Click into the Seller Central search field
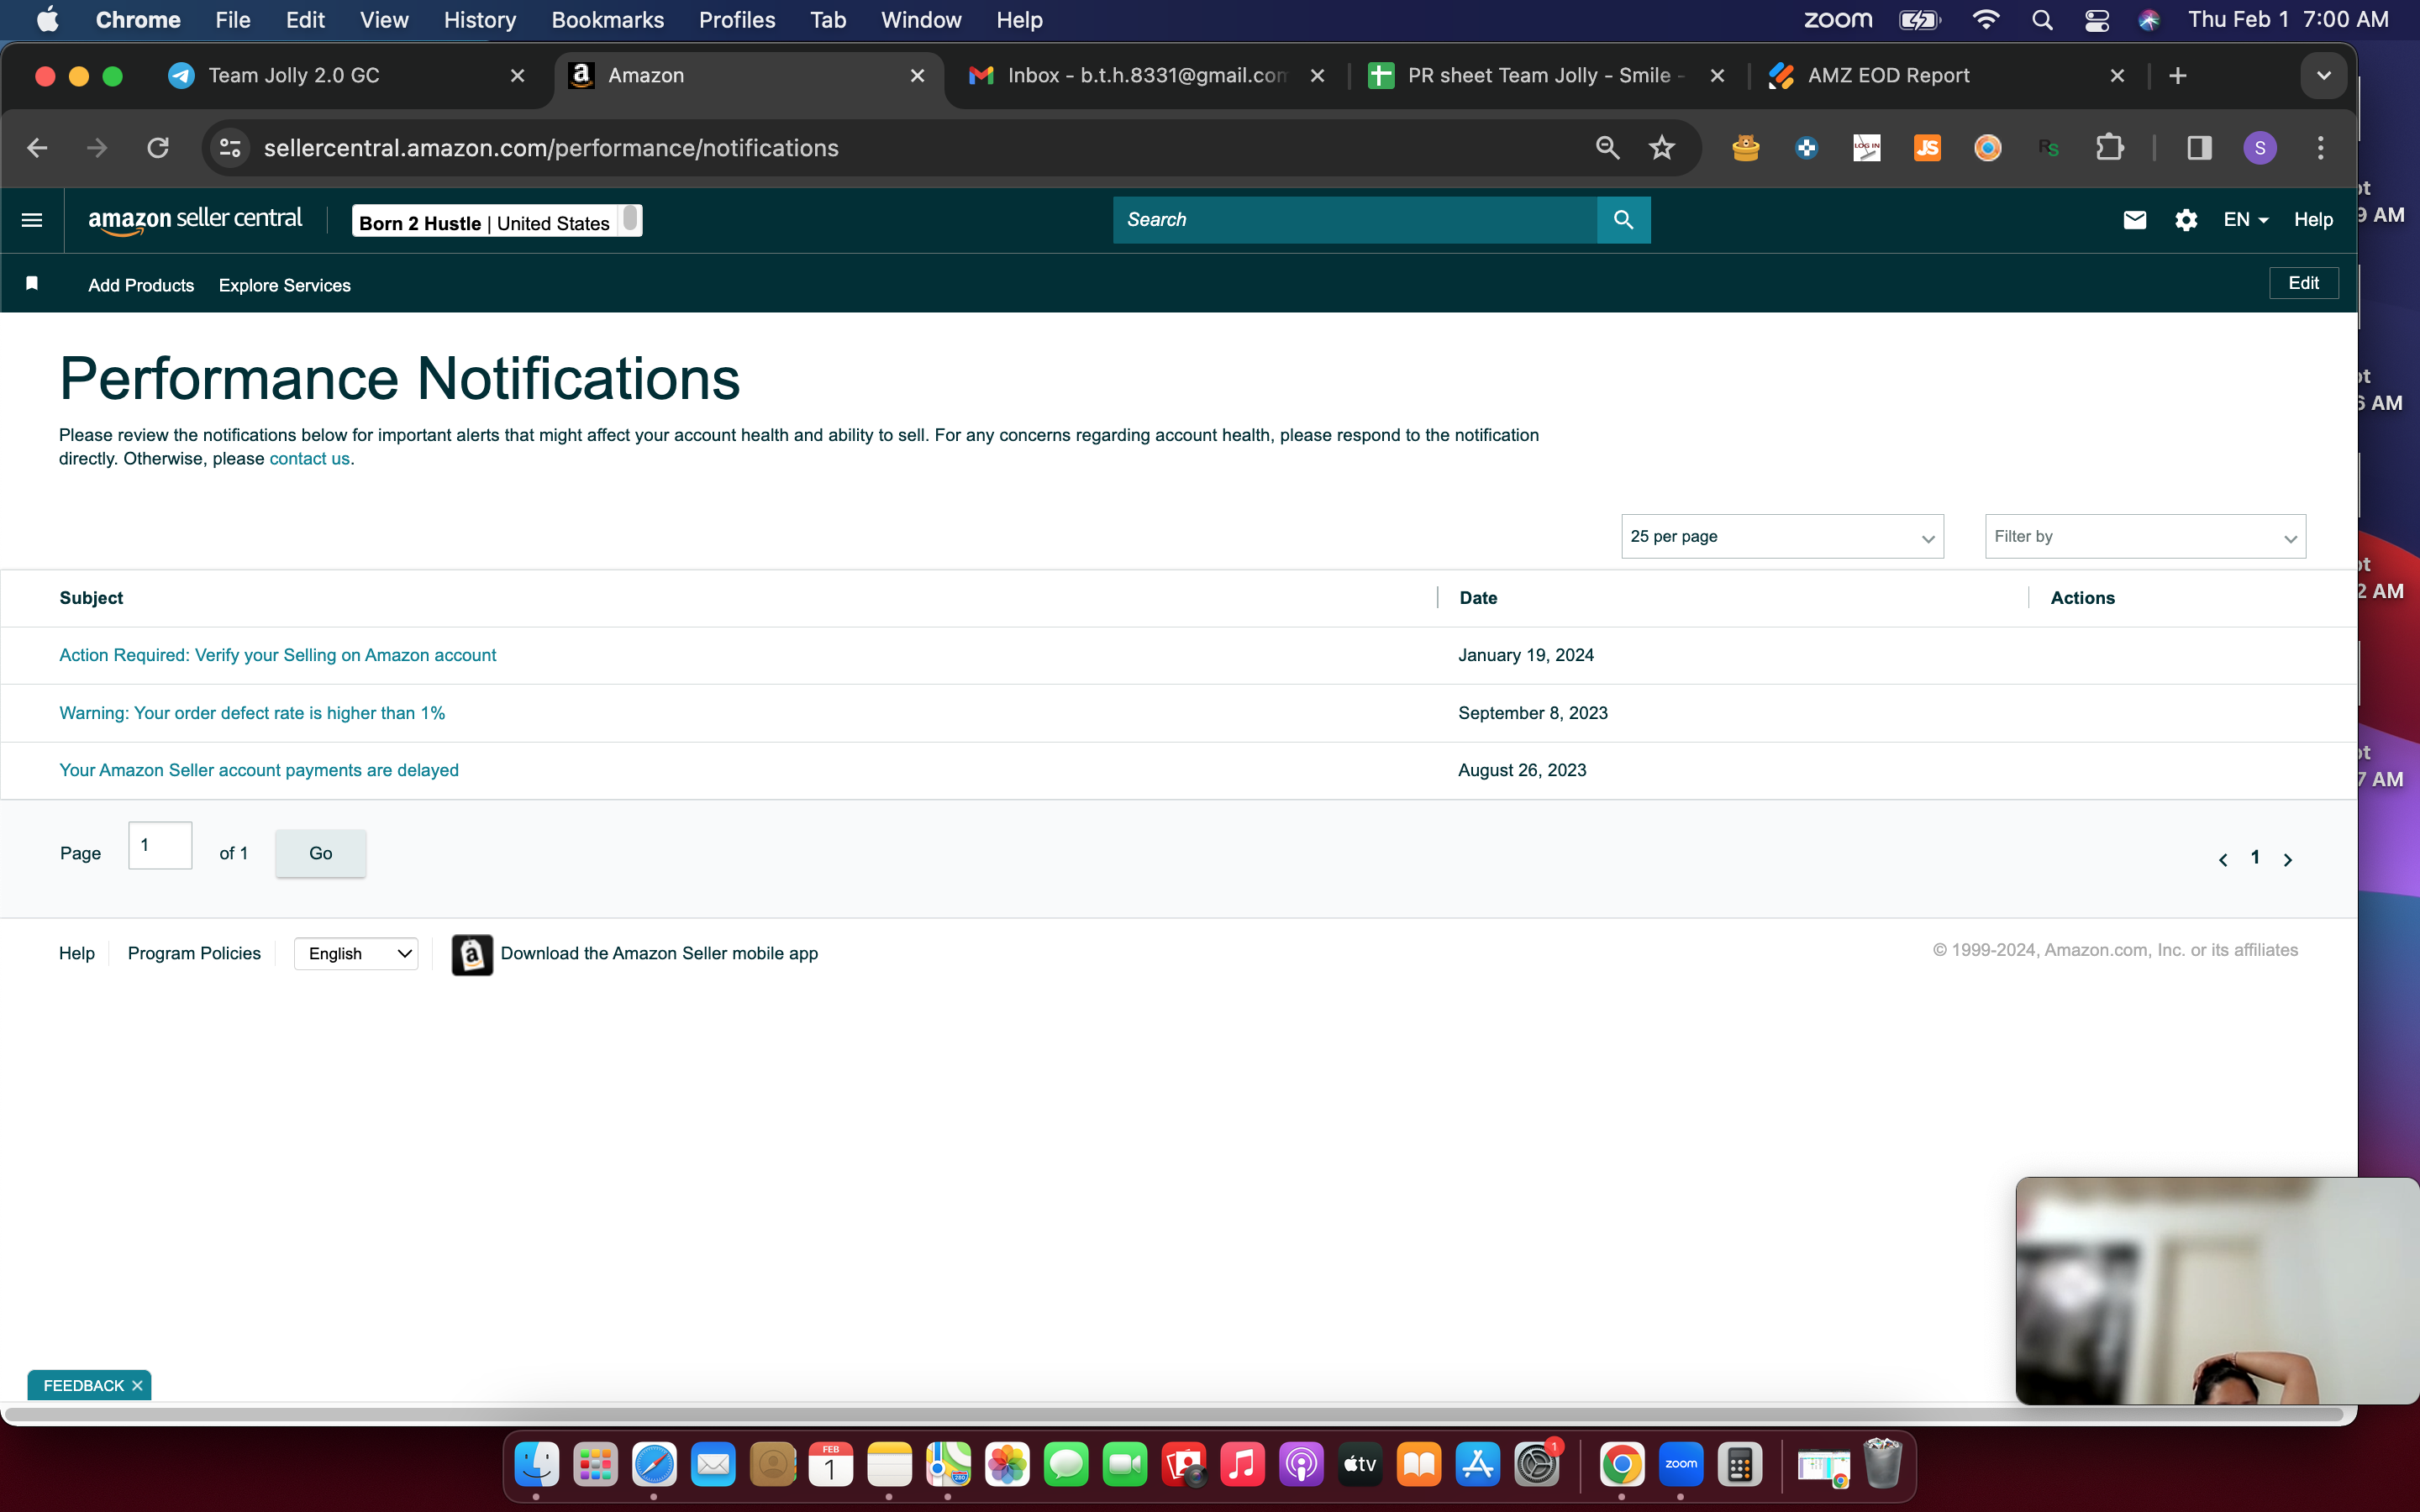The image size is (2420, 1512). 1355,220
